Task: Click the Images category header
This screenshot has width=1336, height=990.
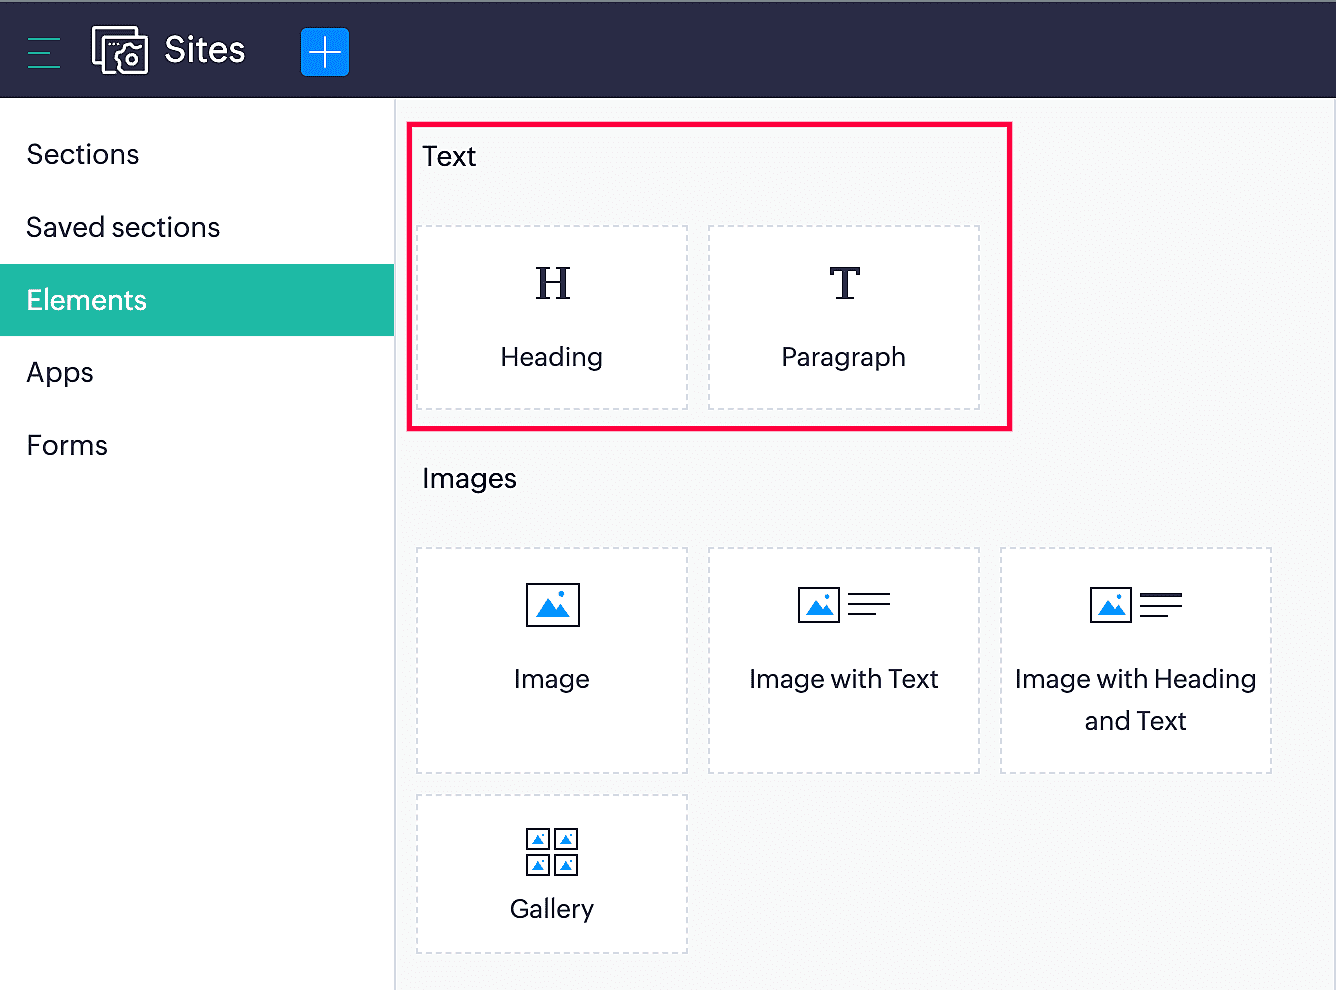Action: tap(469, 479)
